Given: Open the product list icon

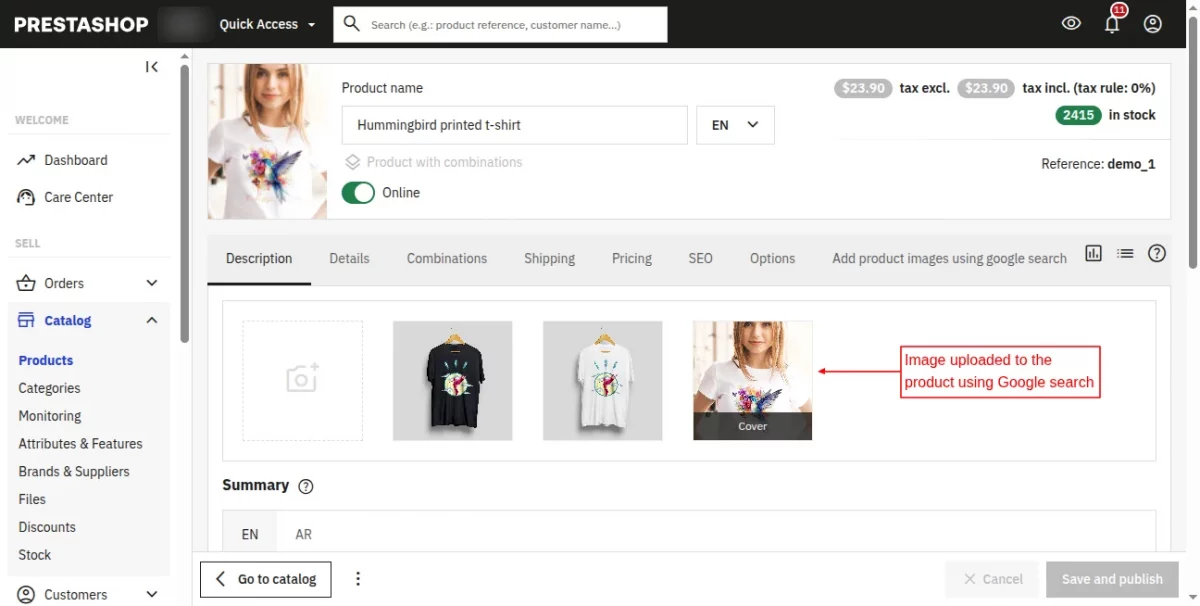Looking at the screenshot, I should click(x=1125, y=254).
